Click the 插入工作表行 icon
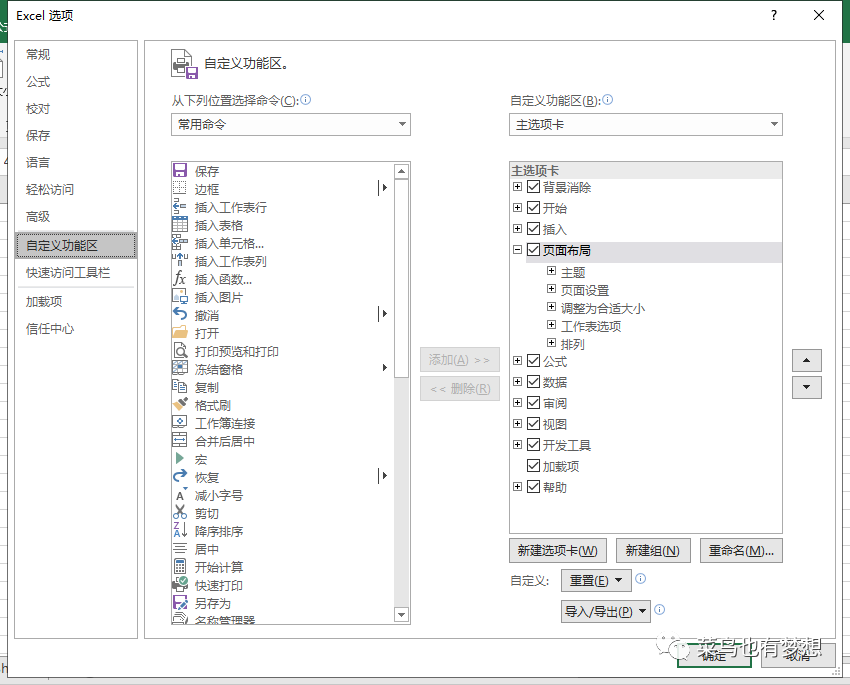Image resolution: width=850 pixels, height=685 pixels. [x=180, y=206]
